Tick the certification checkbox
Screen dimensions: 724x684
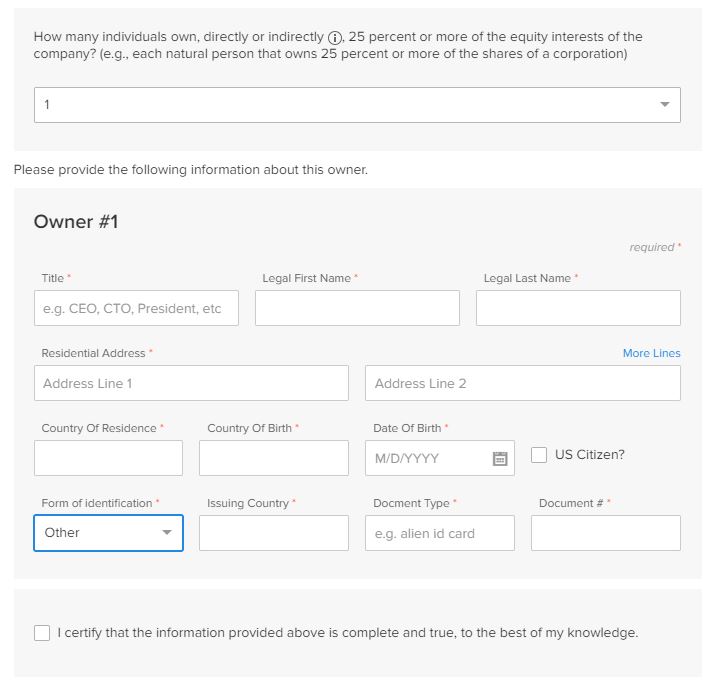pyautogui.click(x=42, y=633)
